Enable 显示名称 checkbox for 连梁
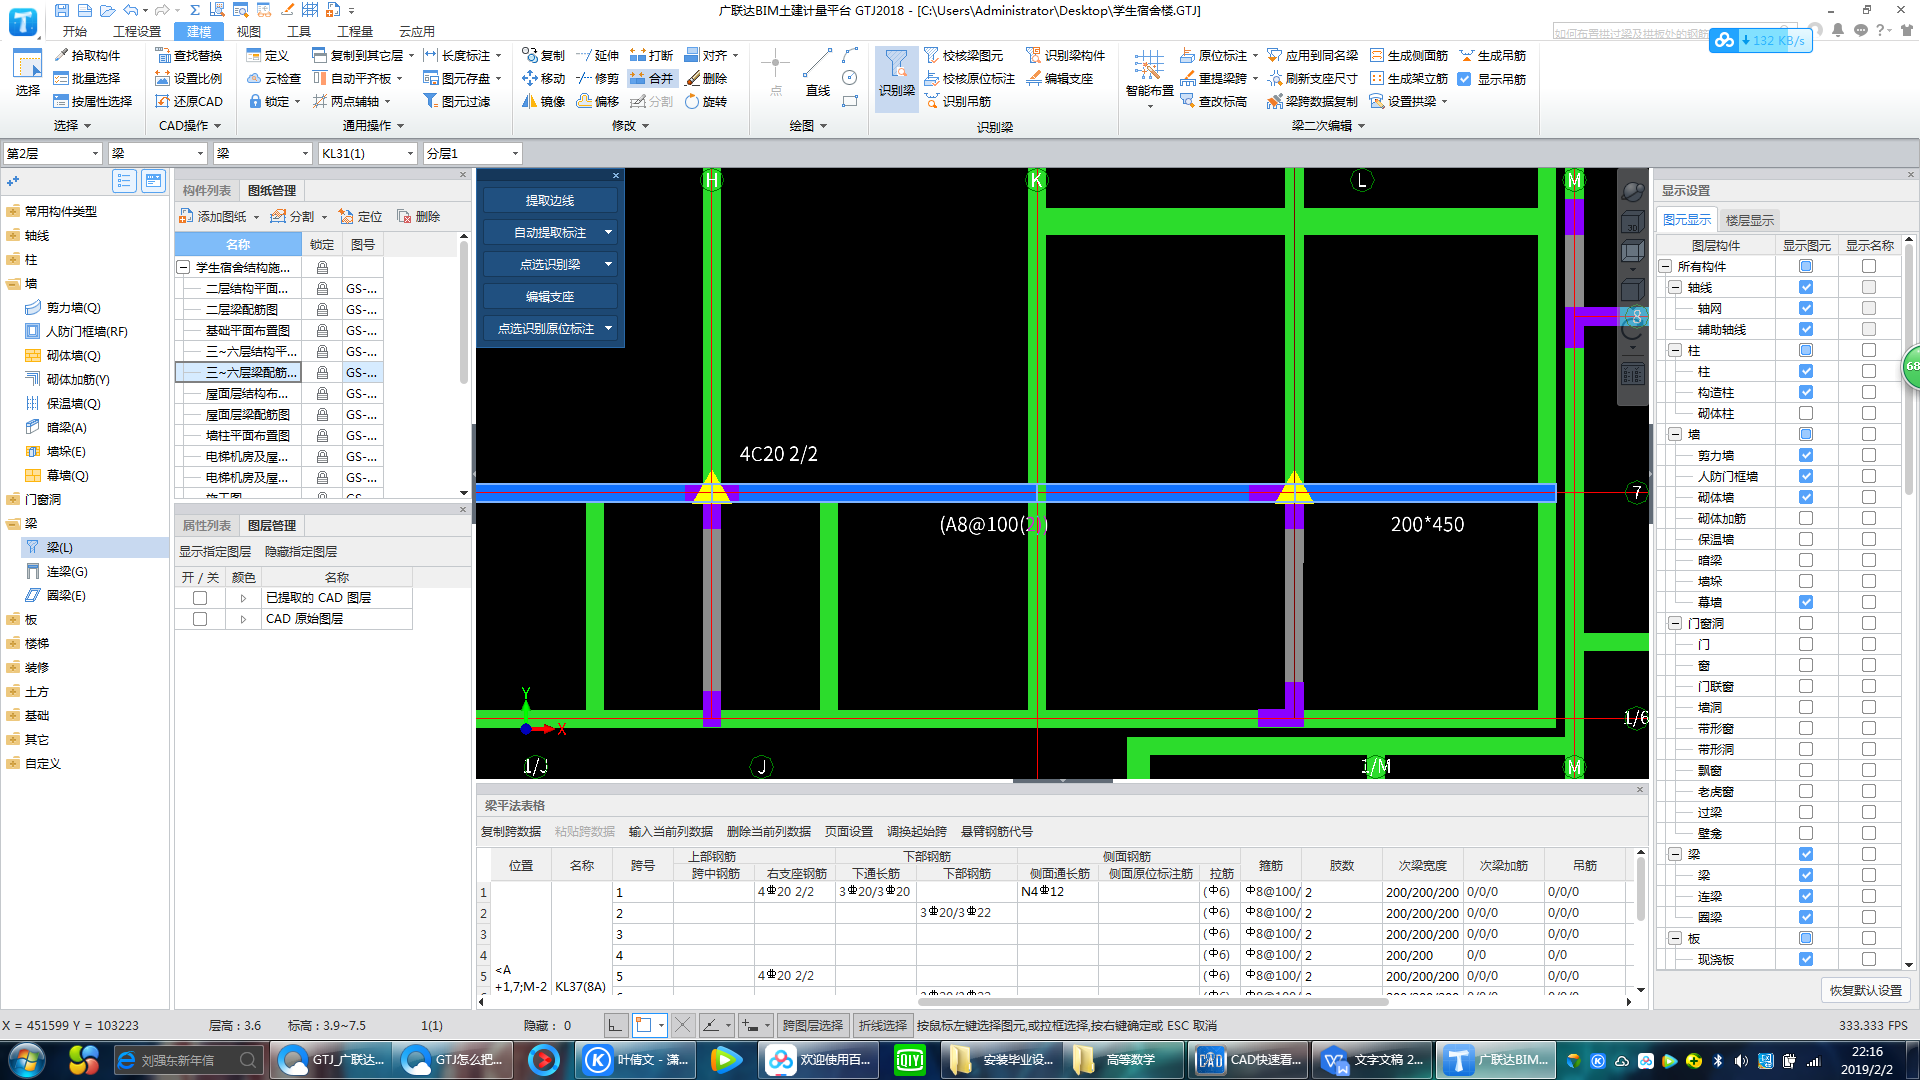 1868,896
